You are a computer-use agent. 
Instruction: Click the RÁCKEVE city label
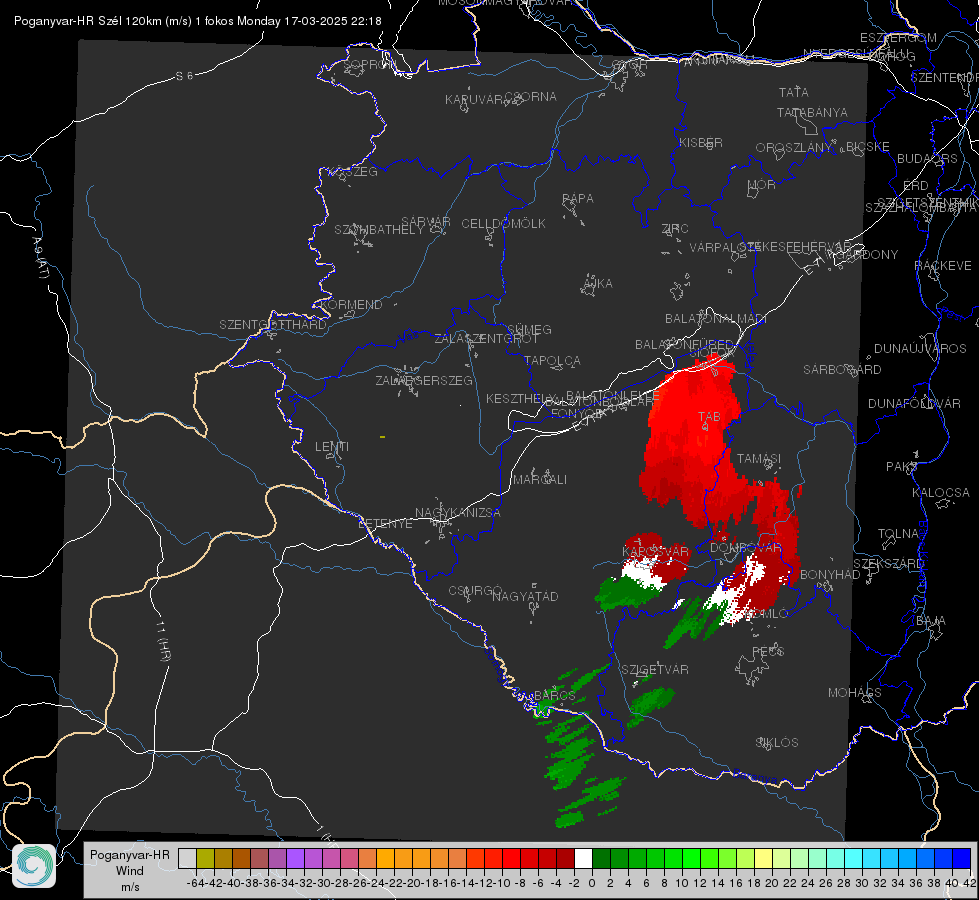click(943, 266)
